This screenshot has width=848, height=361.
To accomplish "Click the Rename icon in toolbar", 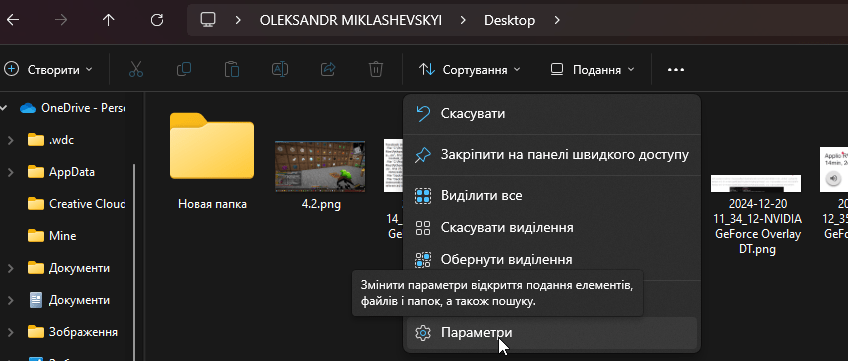I will (280, 69).
